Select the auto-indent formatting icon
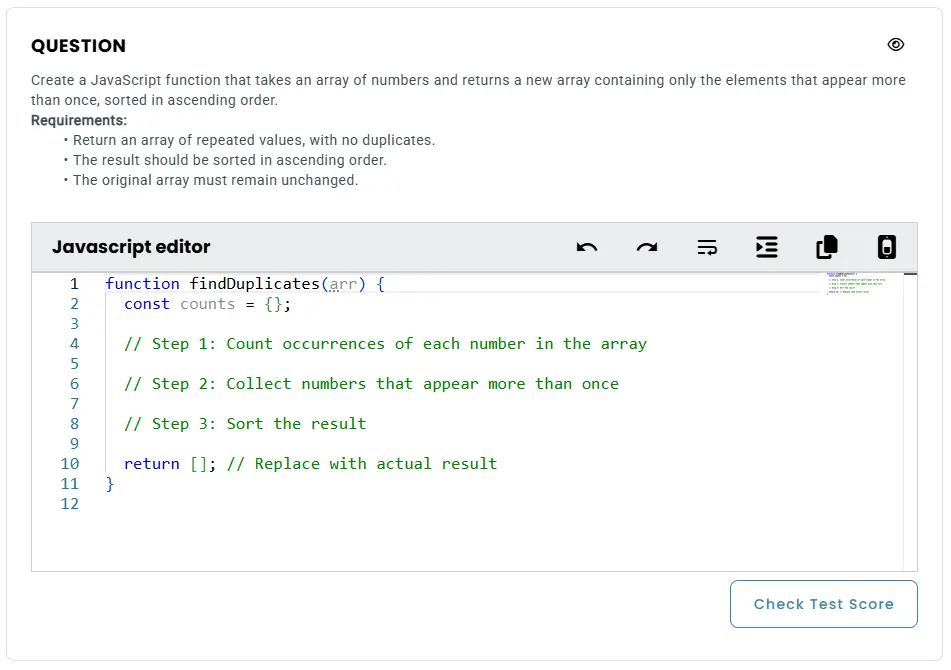 click(x=767, y=247)
